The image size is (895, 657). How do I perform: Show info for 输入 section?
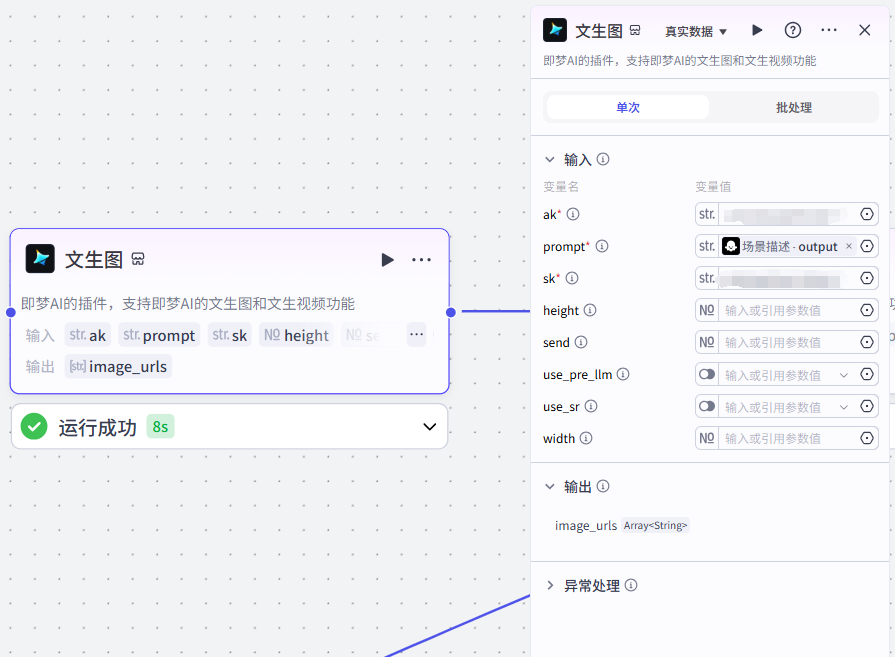tap(603, 159)
